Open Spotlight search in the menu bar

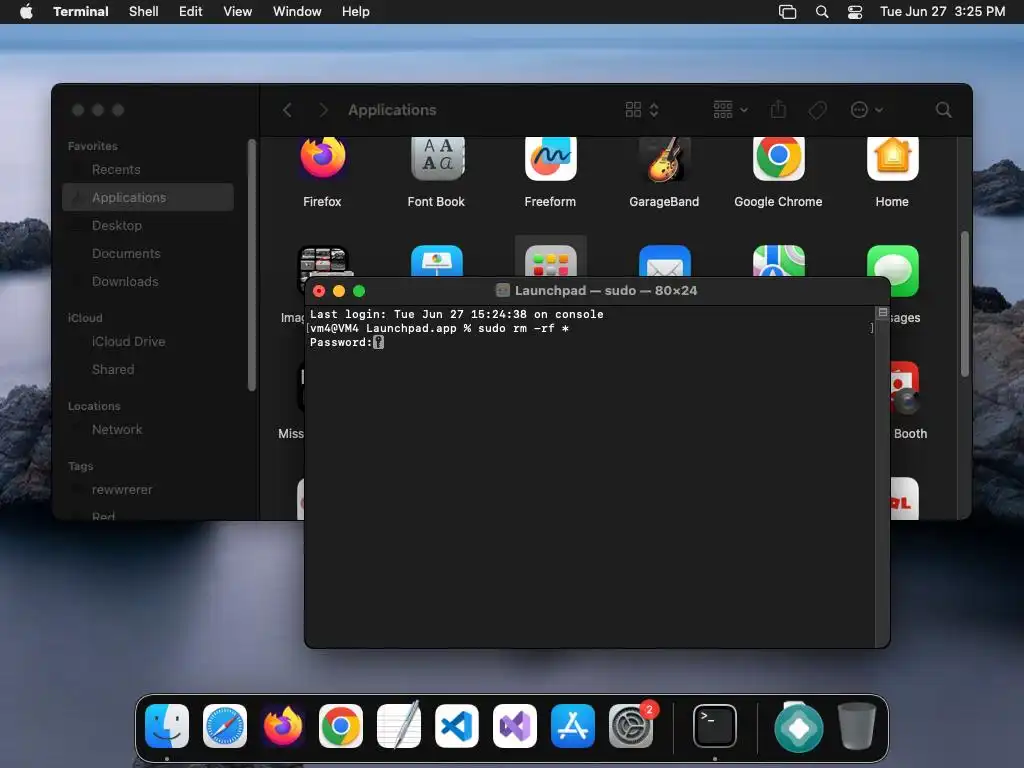pyautogui.click(x=822, y=12)
